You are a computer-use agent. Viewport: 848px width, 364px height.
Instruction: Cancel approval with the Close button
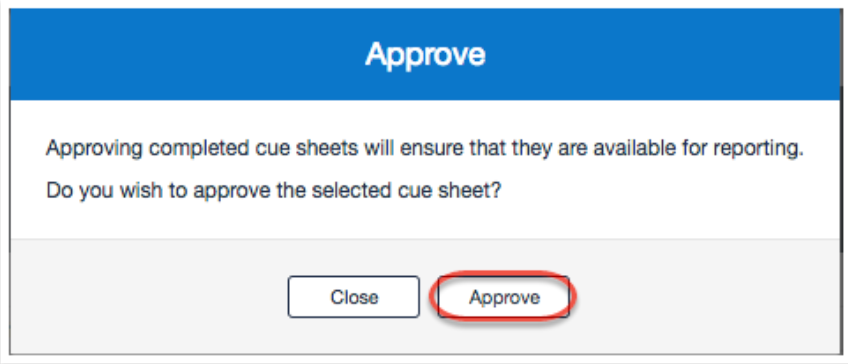tap(354, 296)
